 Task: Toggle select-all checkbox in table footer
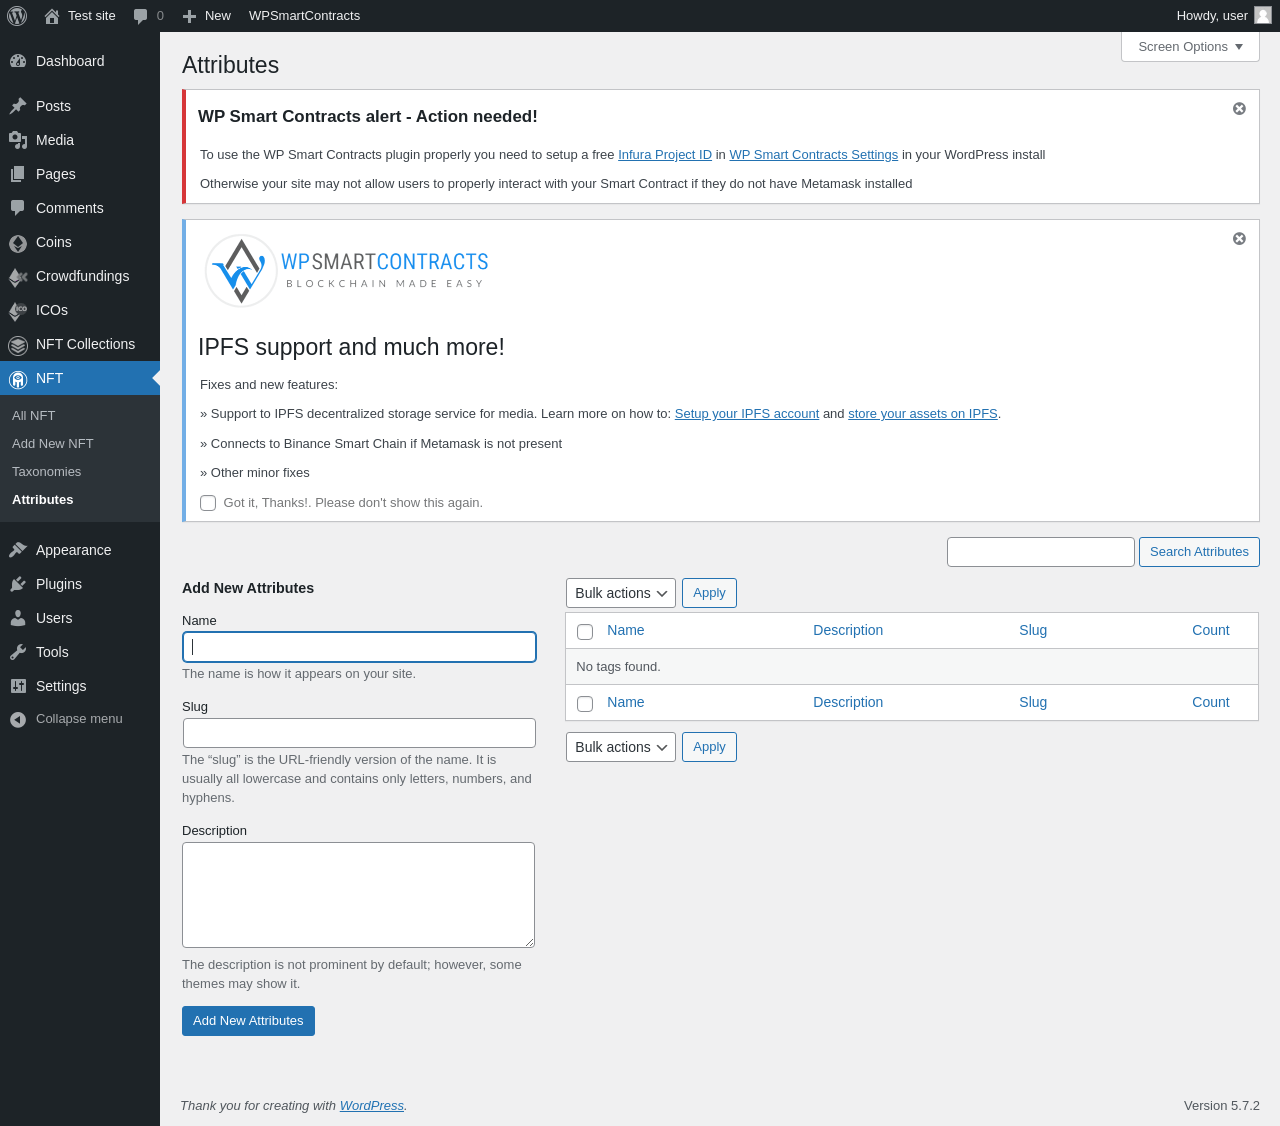pyautogui.click(x=585, y=704)
